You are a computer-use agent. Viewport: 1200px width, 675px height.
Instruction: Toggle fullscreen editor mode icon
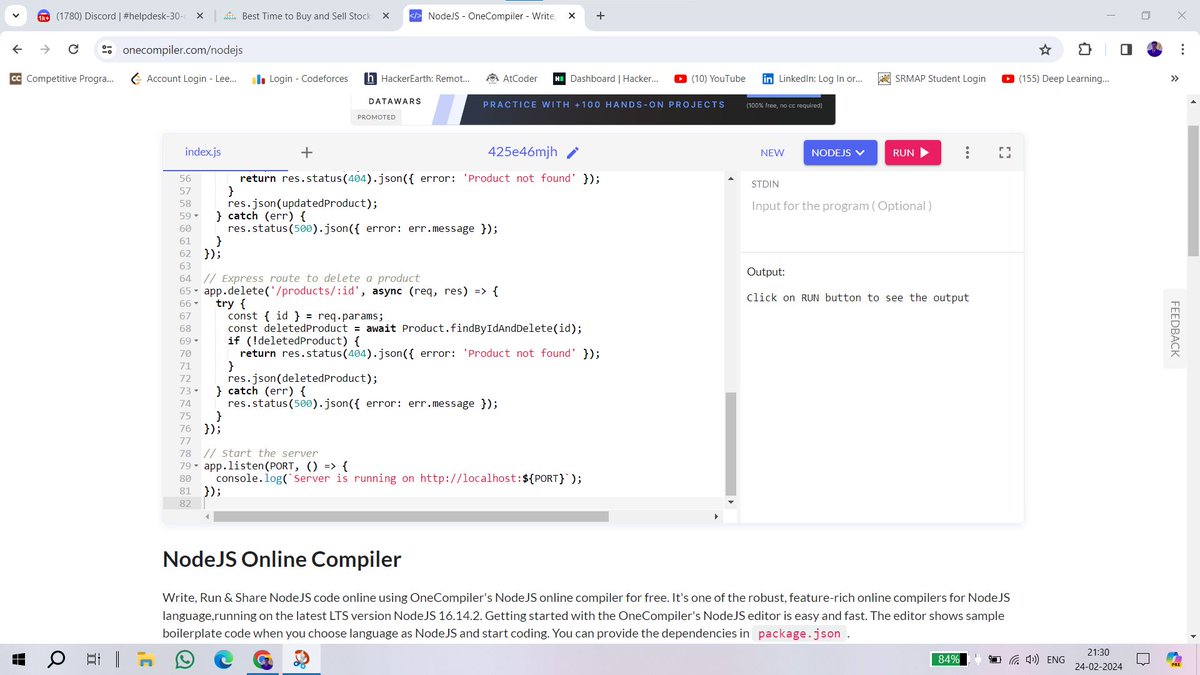[x=1005, y=153]
